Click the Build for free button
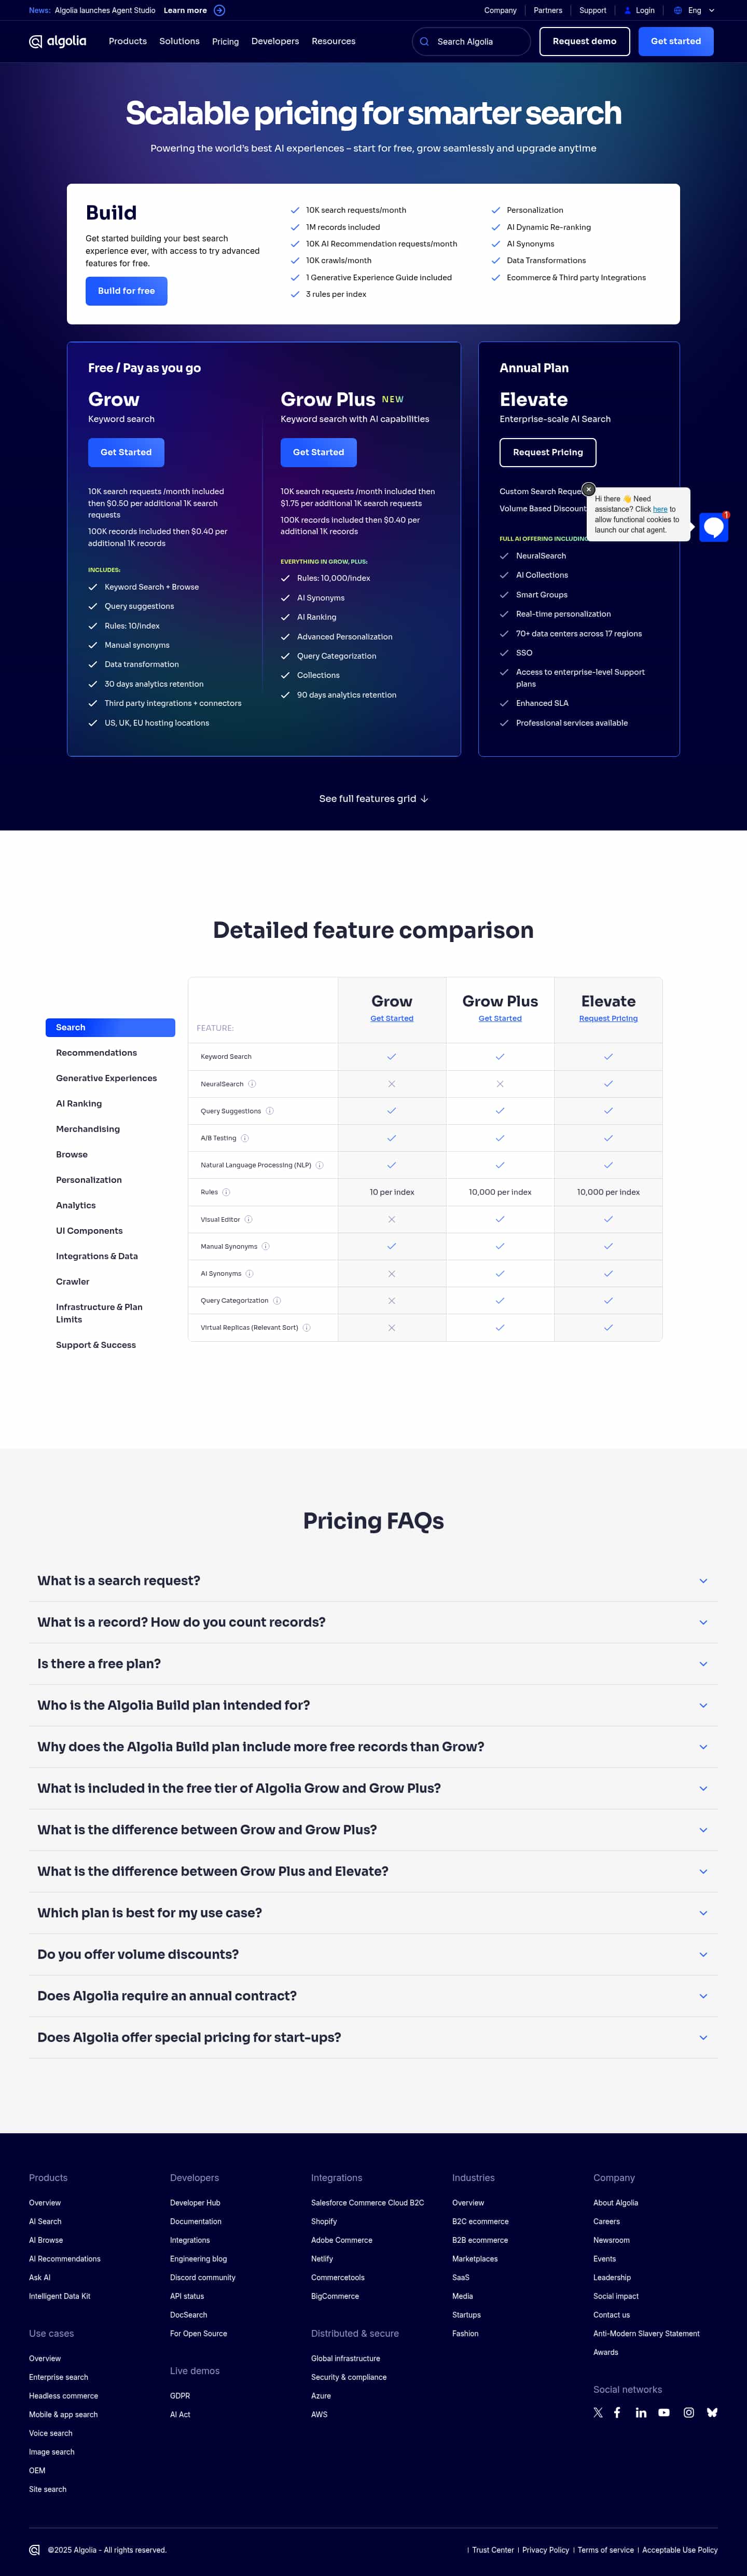Image resolution: width=747 pixels, height=2576 pixels. coord(126,291)
